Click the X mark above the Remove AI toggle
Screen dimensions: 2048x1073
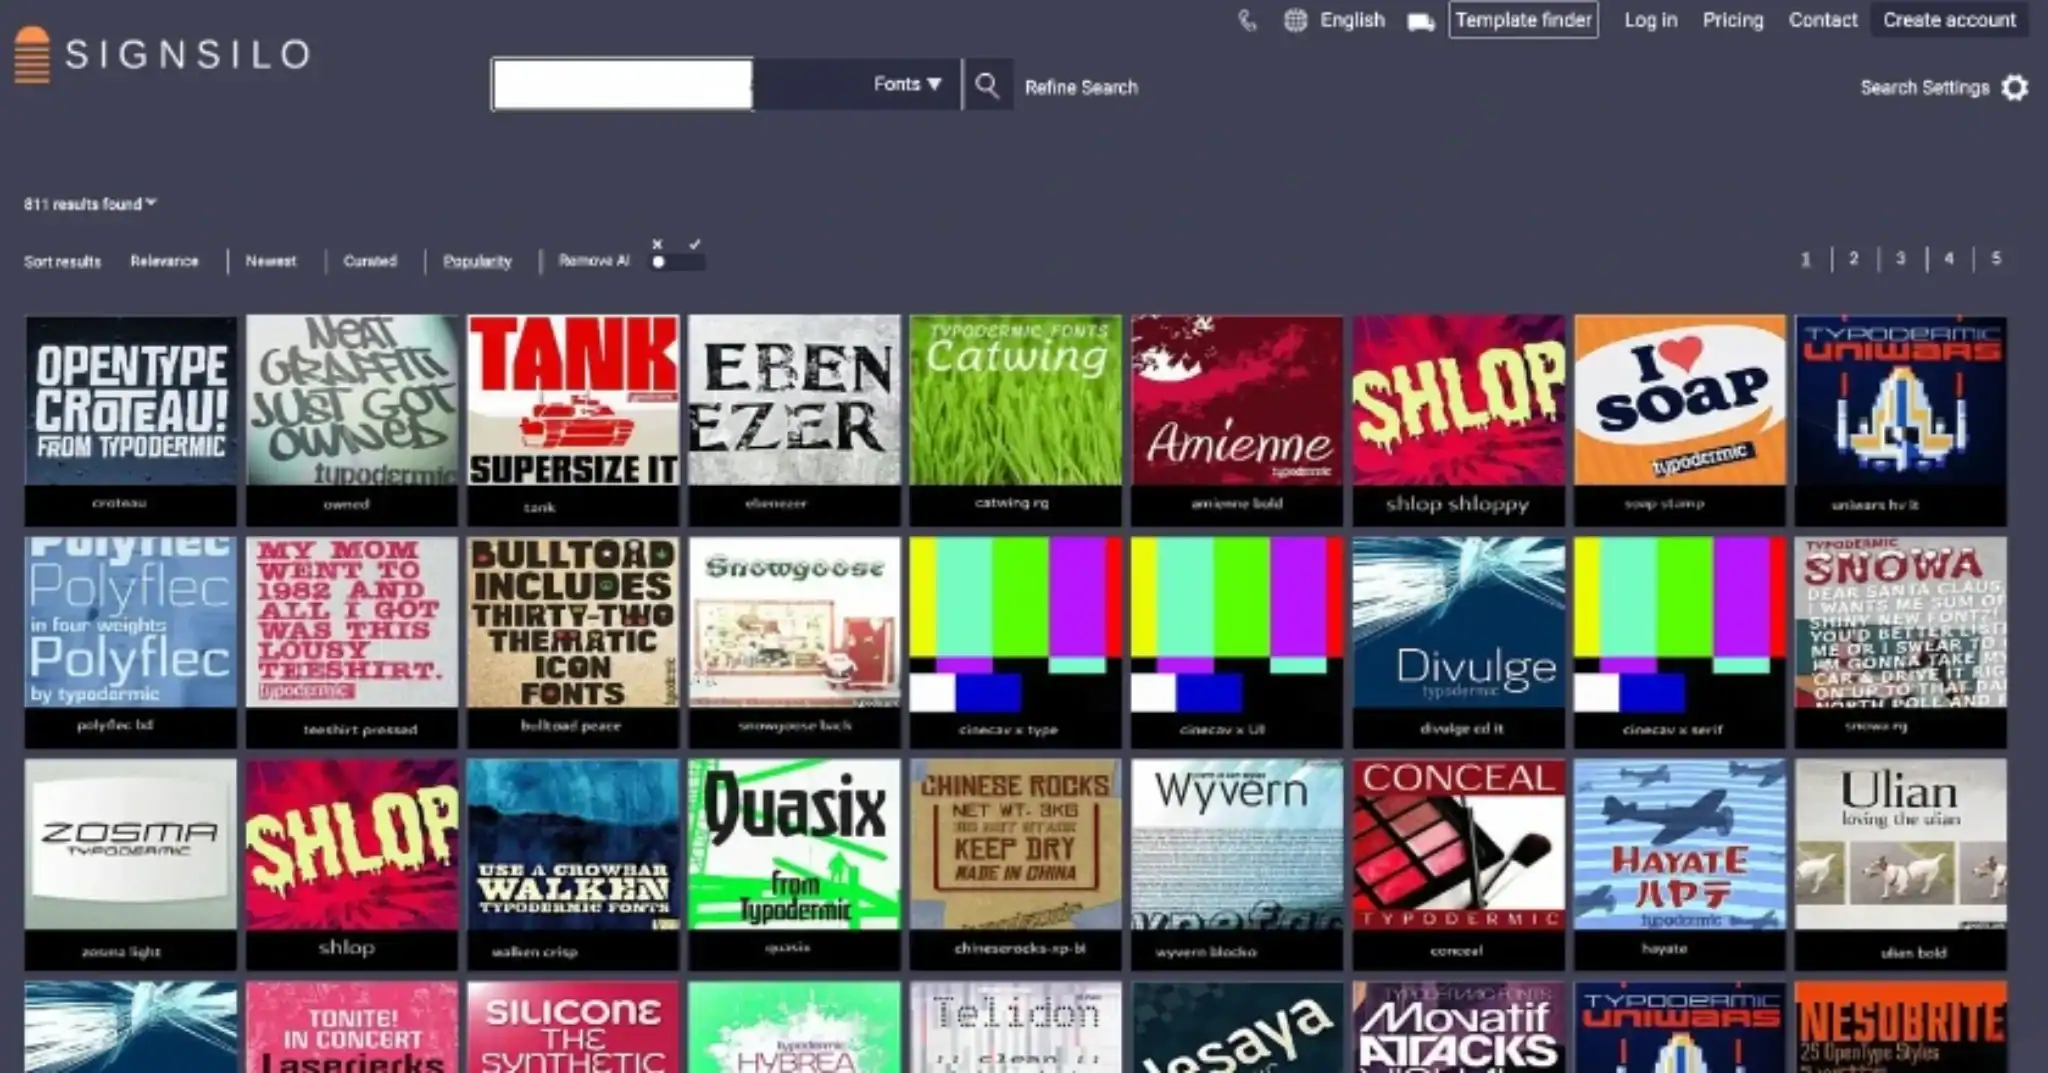[x=657, y=244]
